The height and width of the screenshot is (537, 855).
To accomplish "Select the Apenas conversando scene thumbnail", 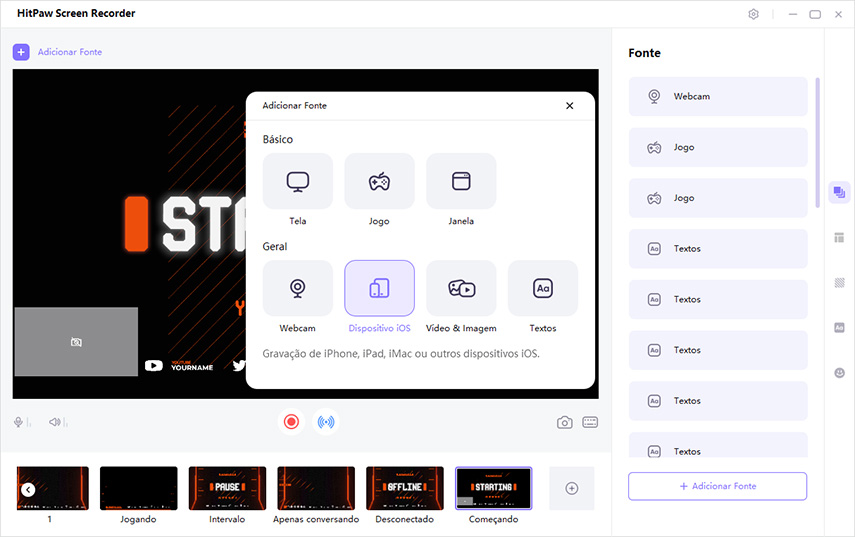I will coord(316,488).
